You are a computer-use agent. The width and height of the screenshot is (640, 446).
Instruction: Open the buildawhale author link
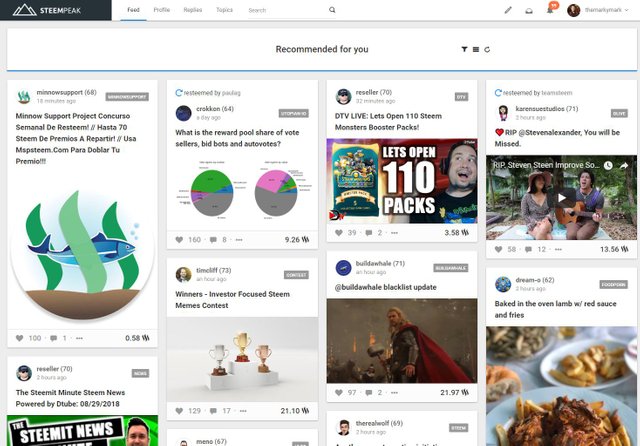[x=373, y=263]
